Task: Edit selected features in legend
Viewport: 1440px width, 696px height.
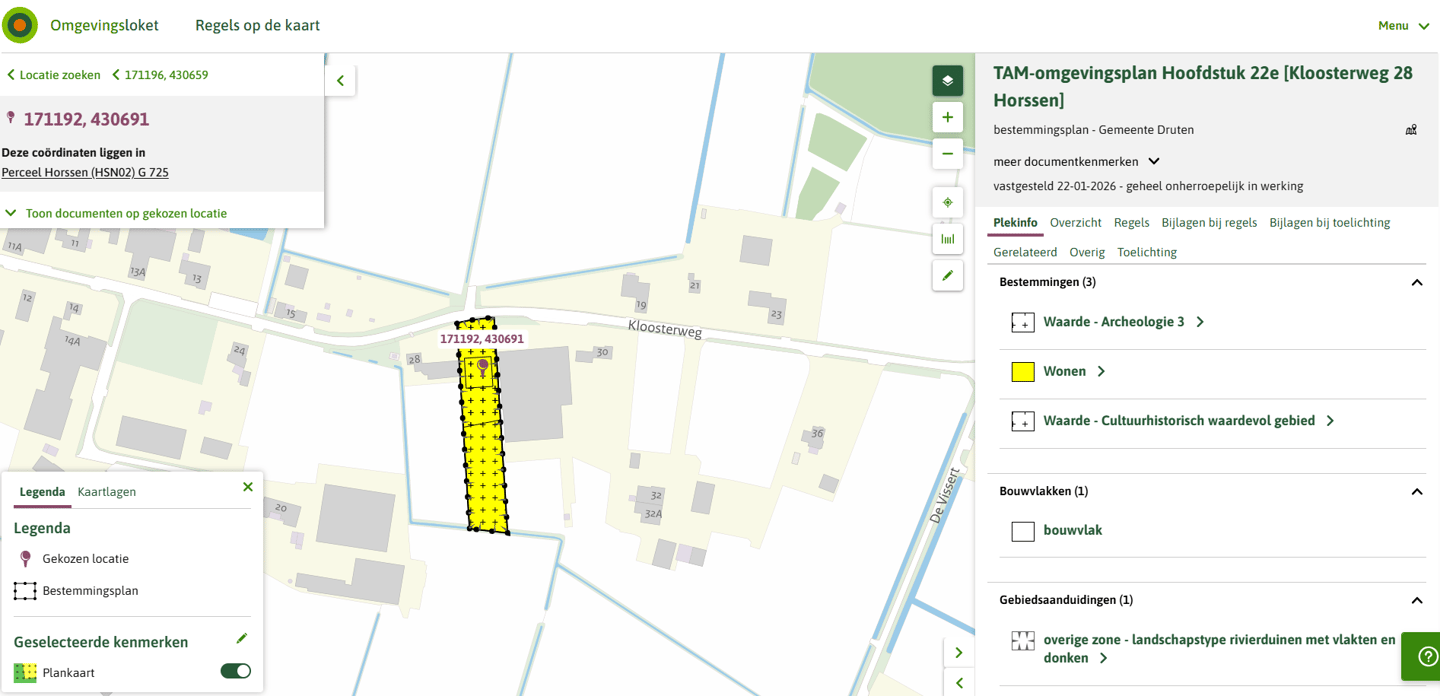Action: 241,639
